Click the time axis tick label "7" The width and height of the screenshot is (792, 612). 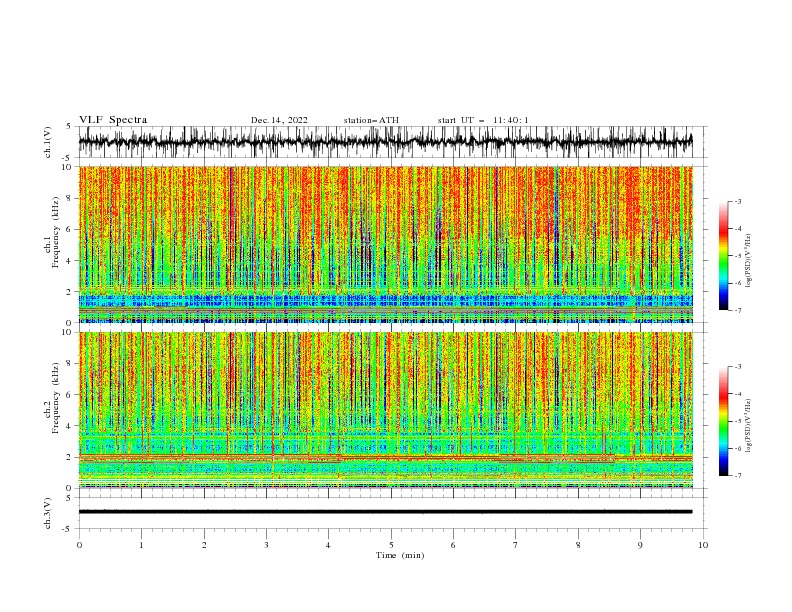(x=516, y=545)
